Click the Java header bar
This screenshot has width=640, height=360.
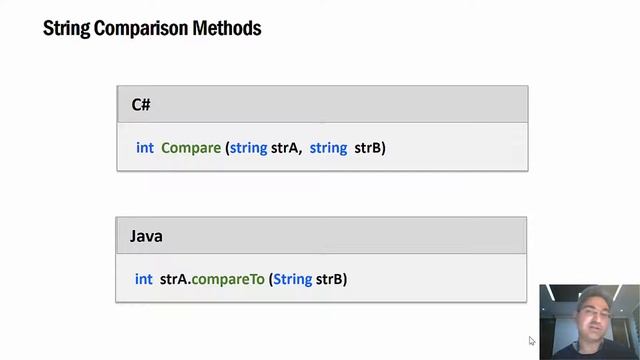(x=321, y=236)
